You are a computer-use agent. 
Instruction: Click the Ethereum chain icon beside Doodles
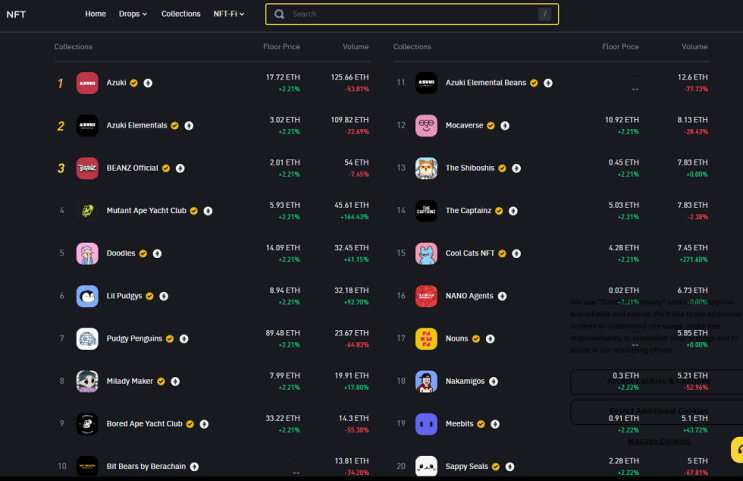[x=157, y=254]
